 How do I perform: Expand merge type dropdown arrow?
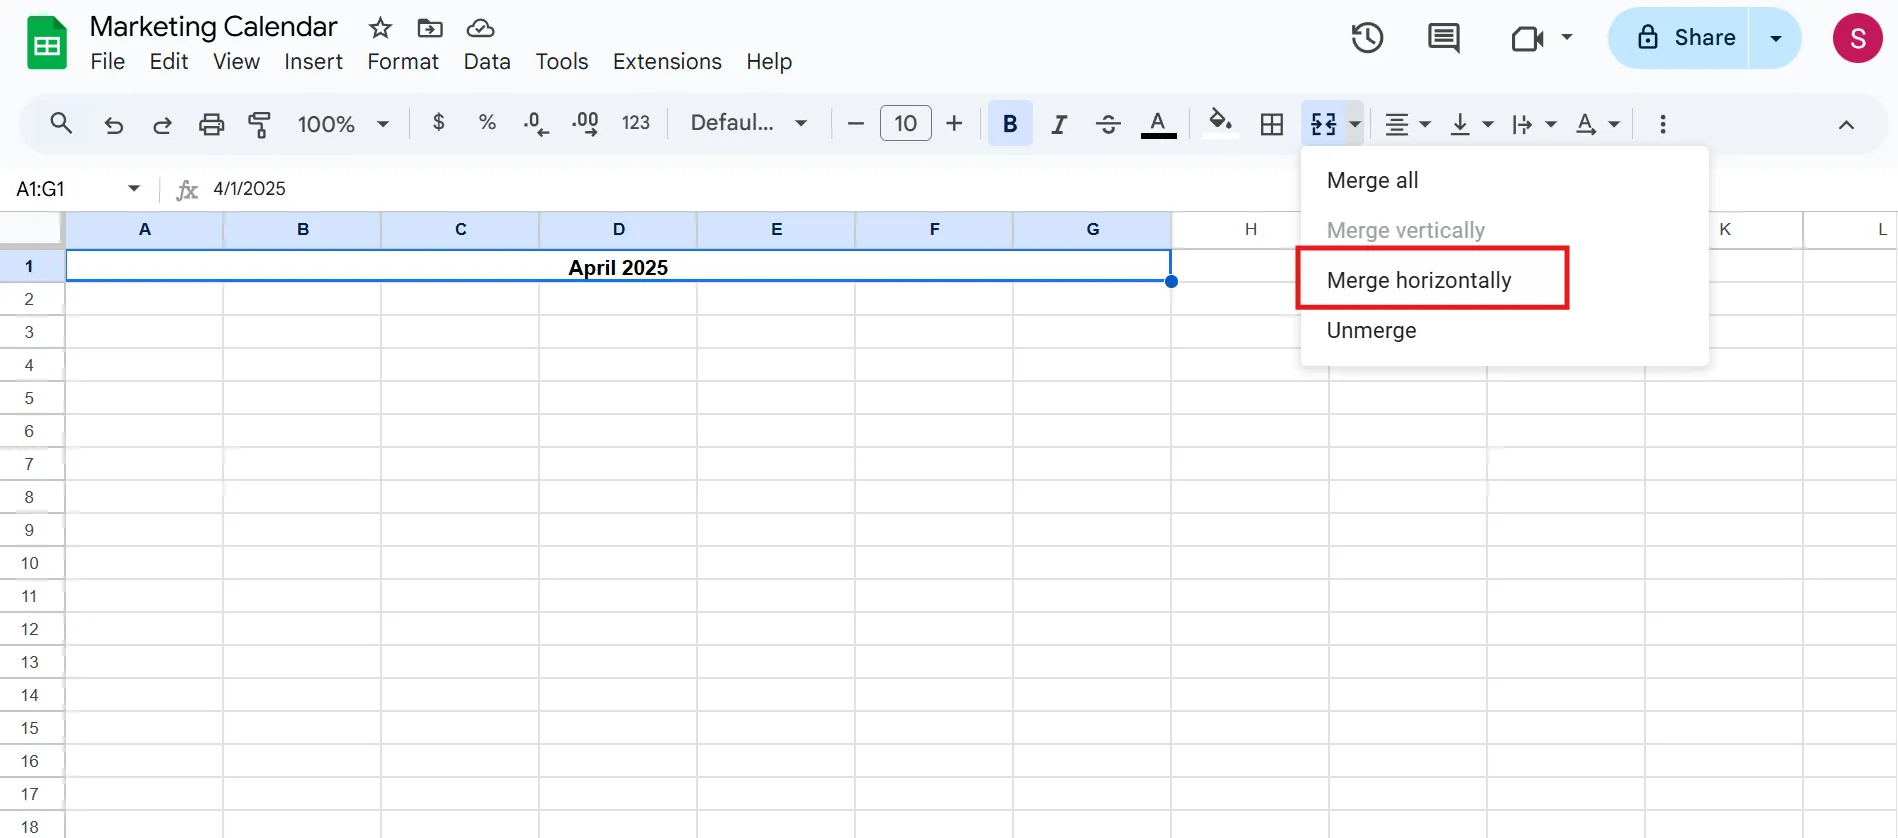(x=1355, y=124)
